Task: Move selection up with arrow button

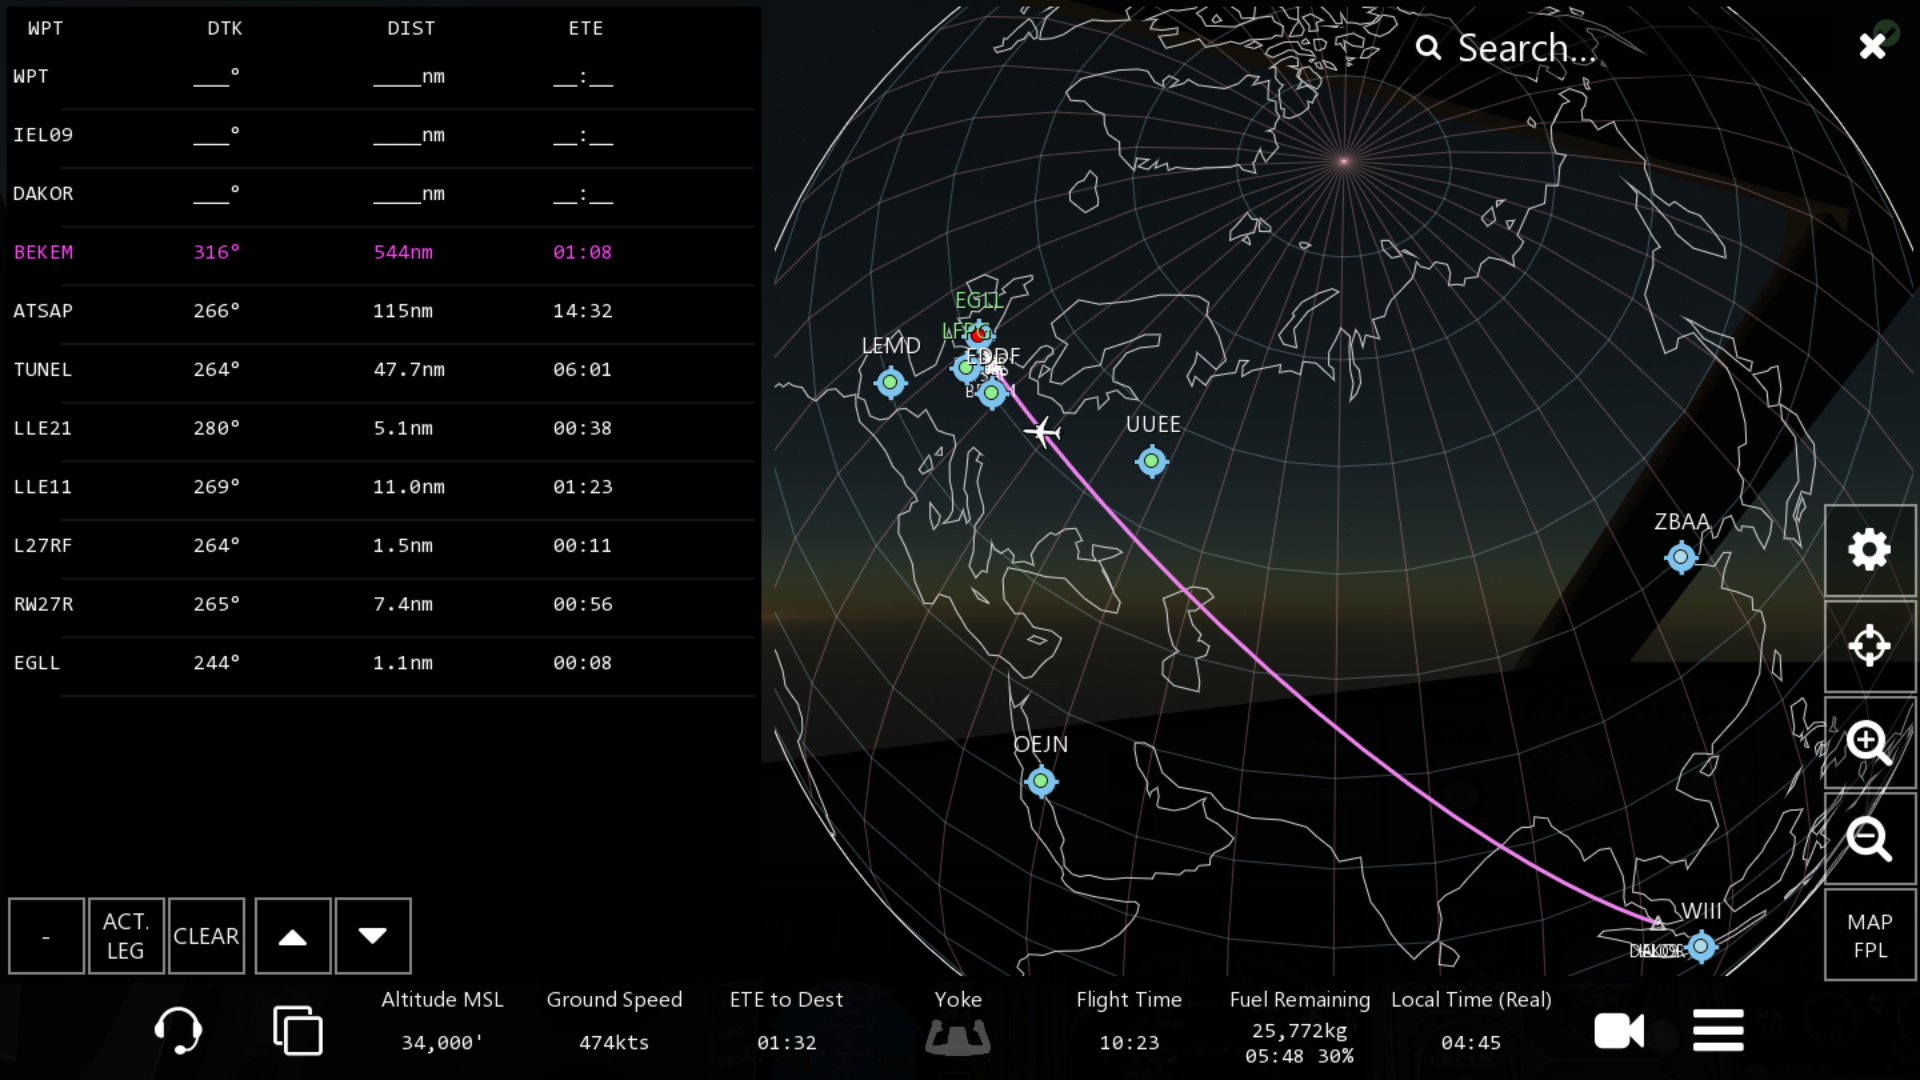Action: tap(292, 936)
